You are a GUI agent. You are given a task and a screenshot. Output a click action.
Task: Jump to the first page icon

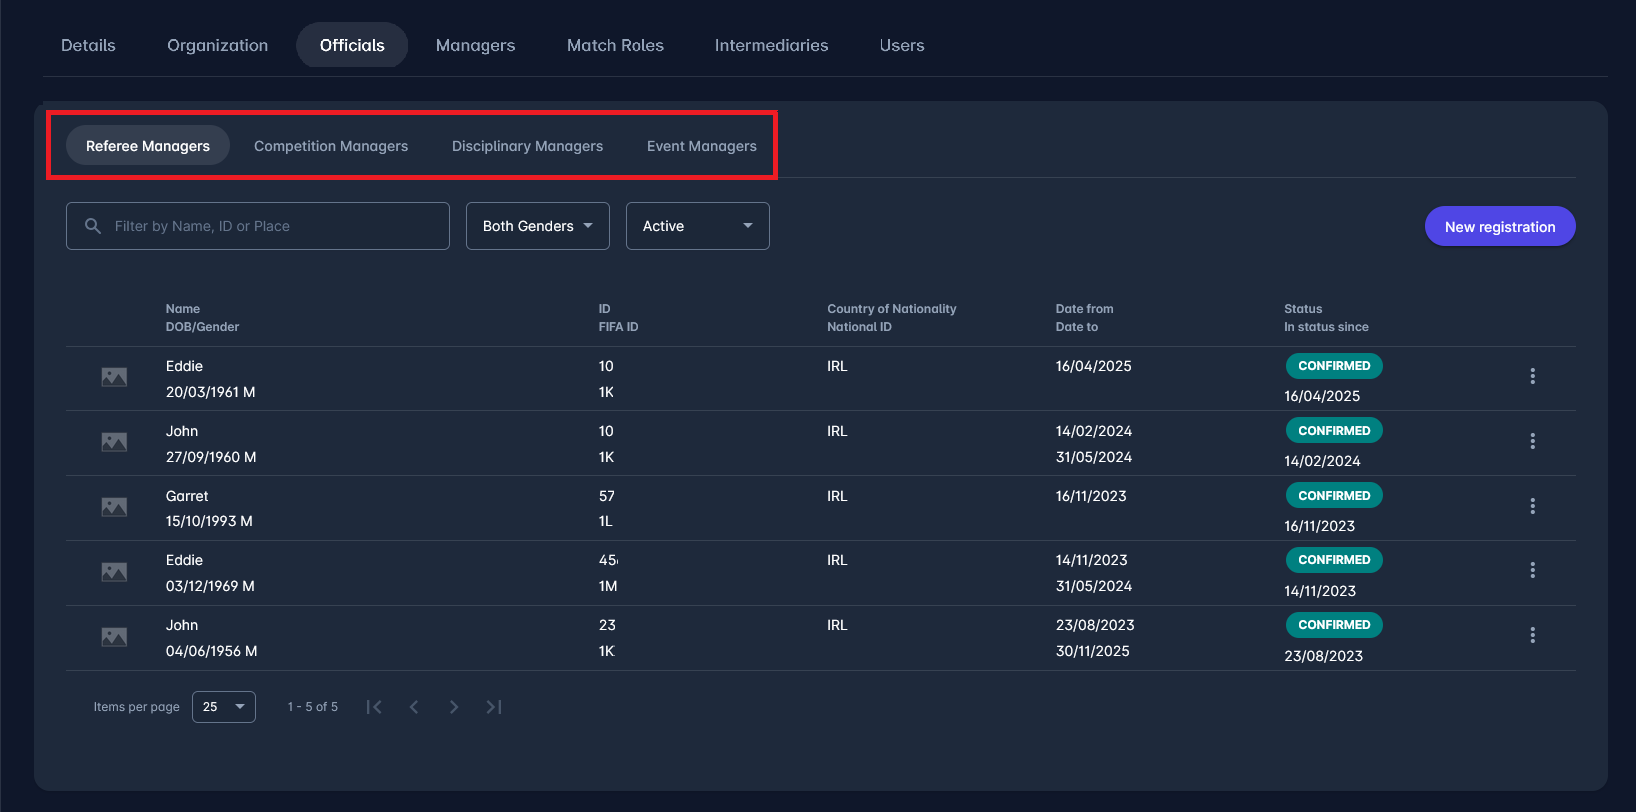click(x=374, y=707)
